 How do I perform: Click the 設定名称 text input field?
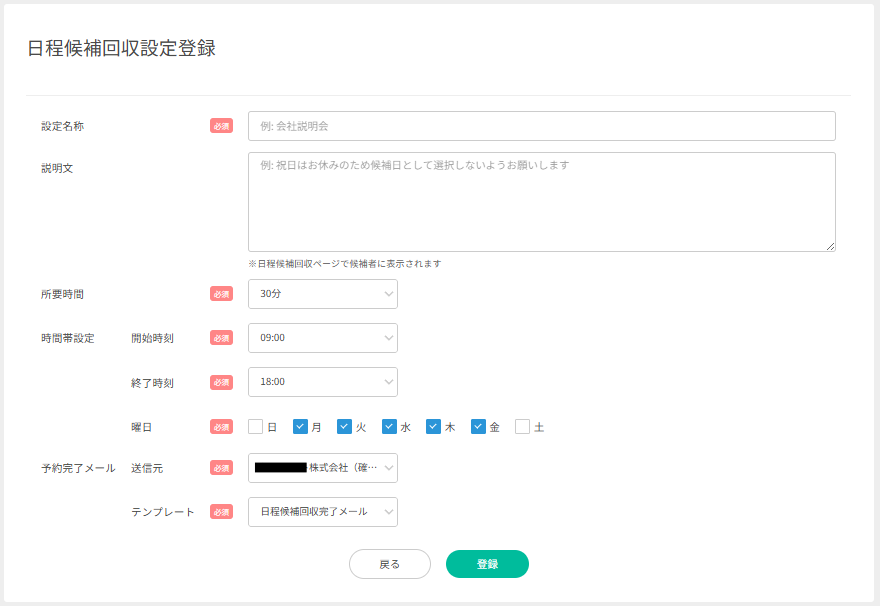tap(541, 126)
